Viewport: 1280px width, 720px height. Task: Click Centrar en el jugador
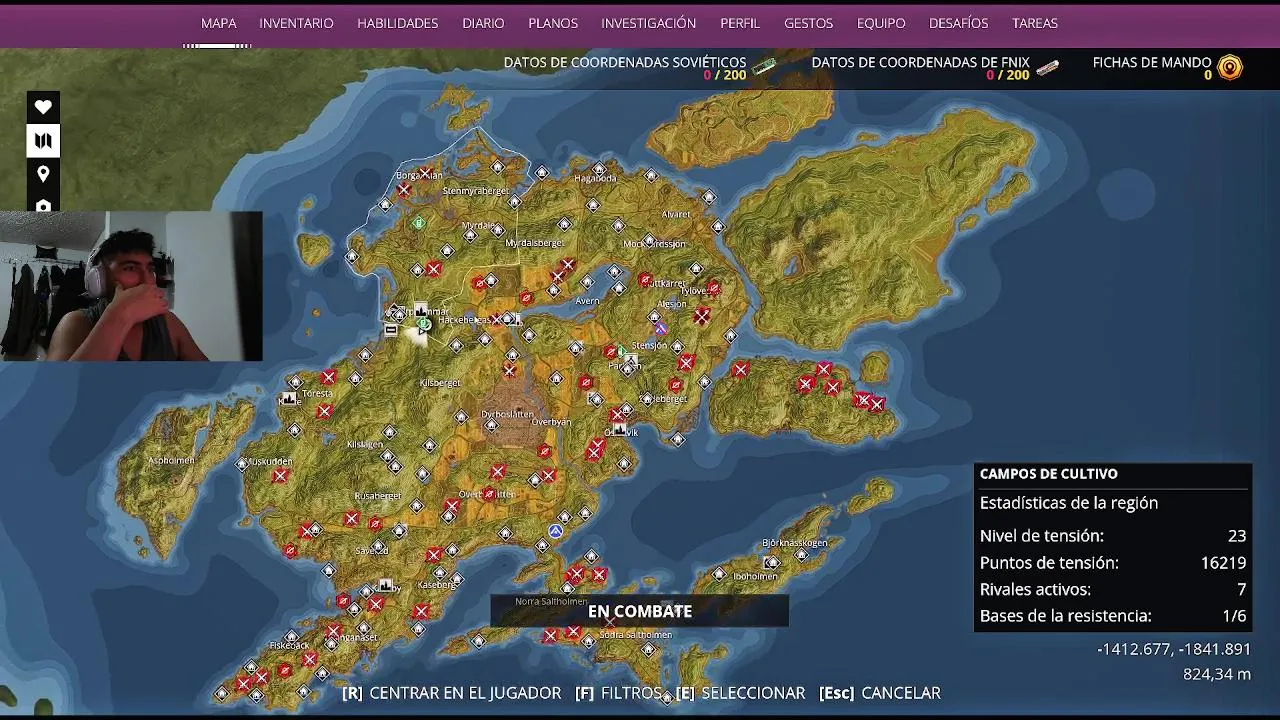click(x=451, y=693)
